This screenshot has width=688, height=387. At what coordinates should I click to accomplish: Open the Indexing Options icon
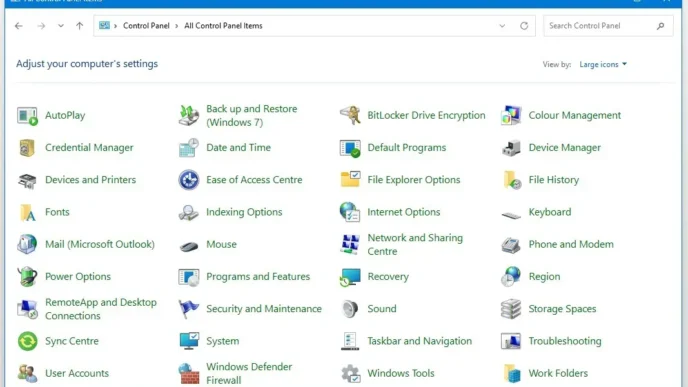pos(189,212)
